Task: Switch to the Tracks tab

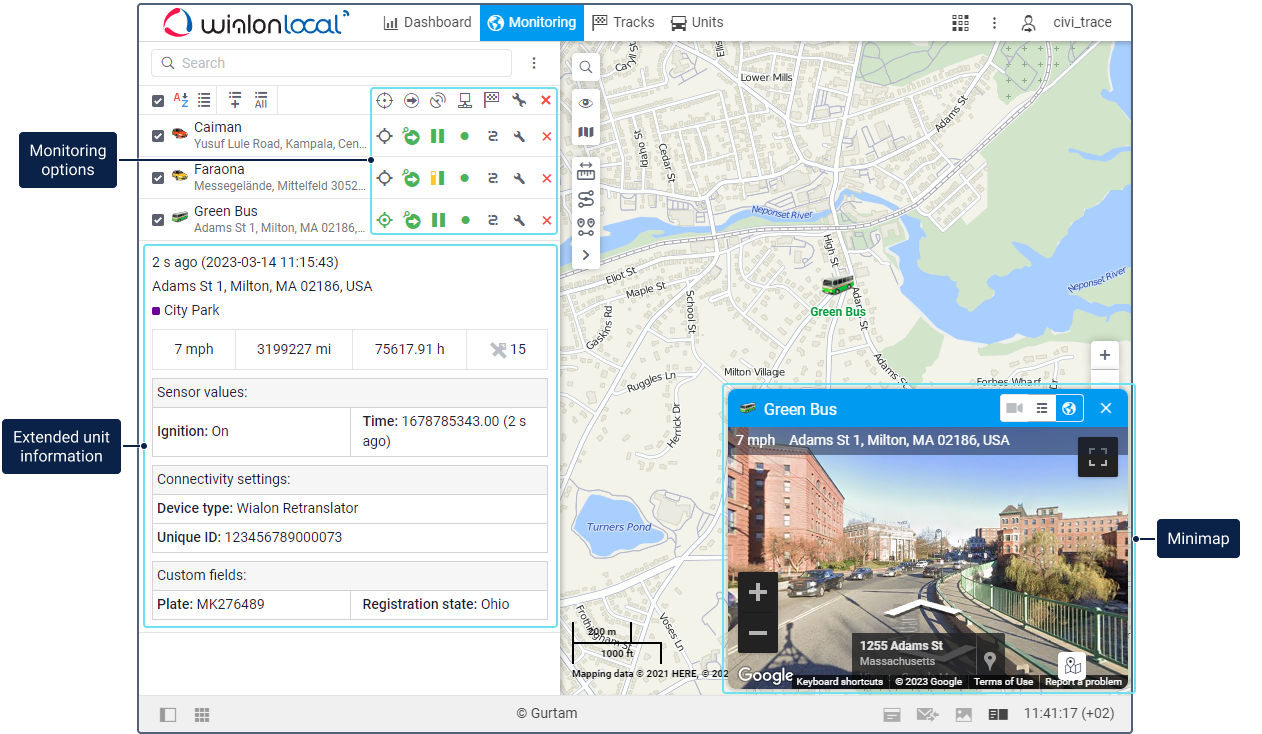Action: click(623, 22)
